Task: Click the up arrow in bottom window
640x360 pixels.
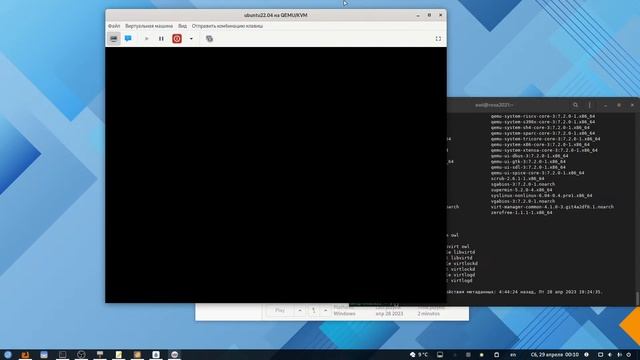Action: [x=300, y=311]
